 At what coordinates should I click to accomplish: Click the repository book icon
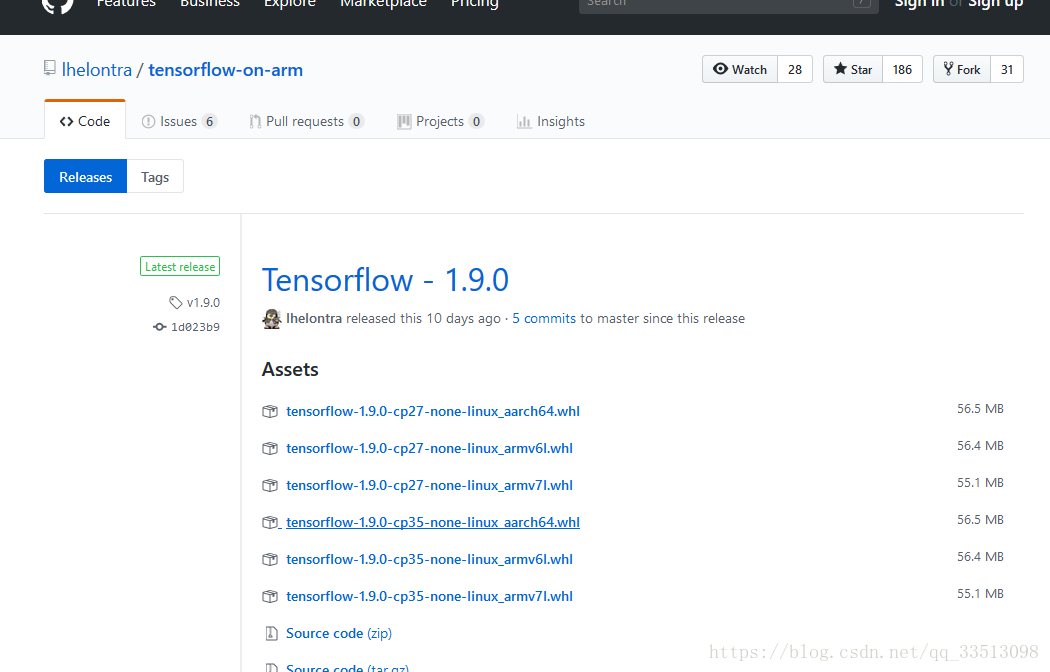coord(50,68)
